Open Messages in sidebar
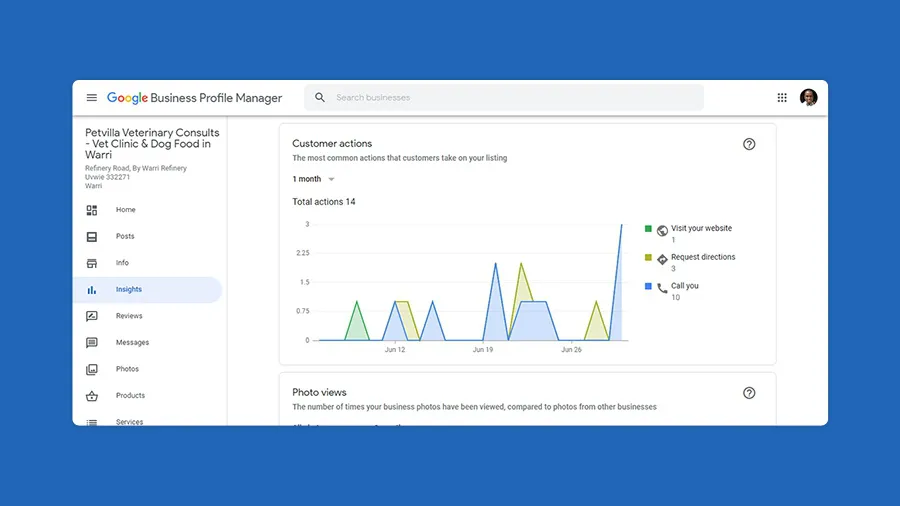The width and height of the screenshot is (900, 506). click(x=148, y=342)
